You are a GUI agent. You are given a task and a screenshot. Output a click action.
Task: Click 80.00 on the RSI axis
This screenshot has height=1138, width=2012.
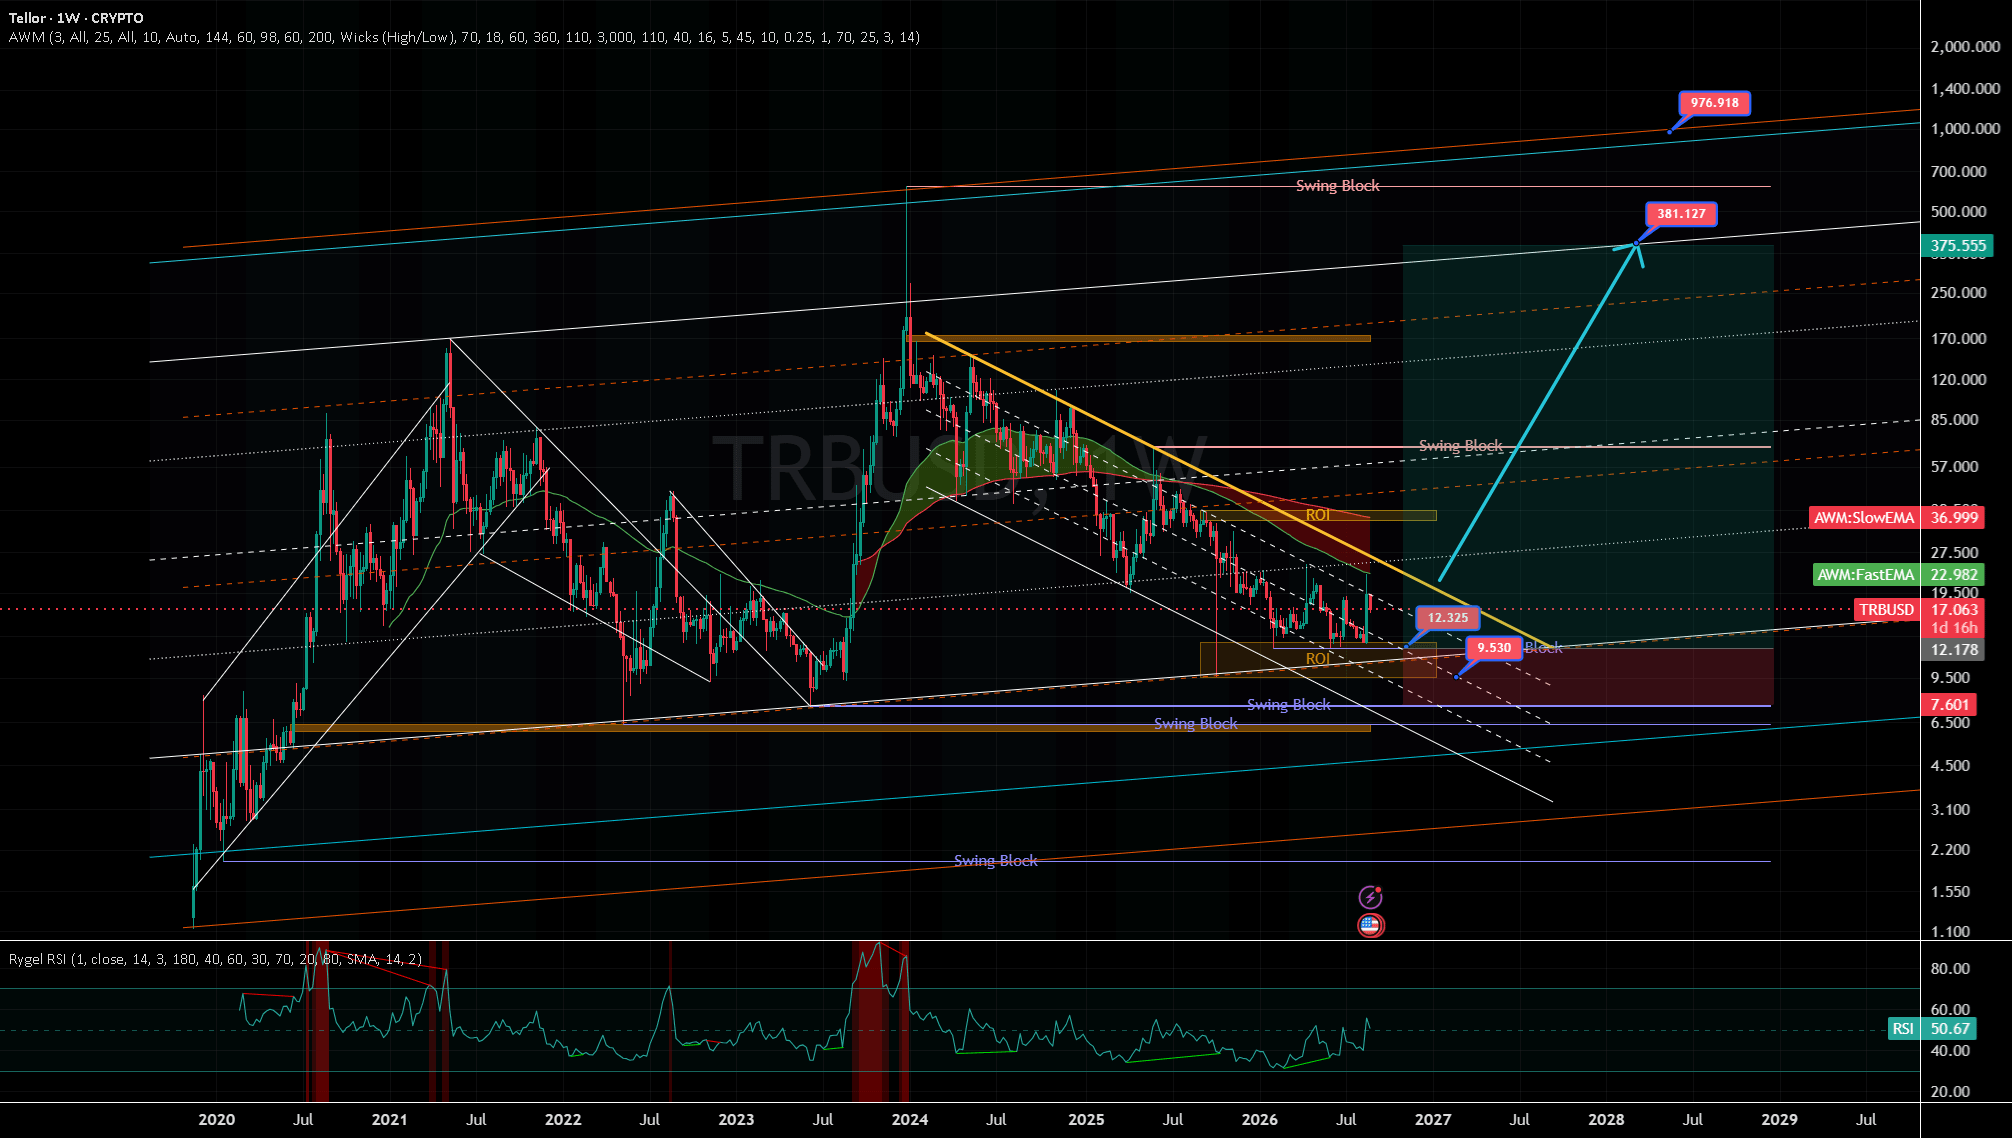(x=1951, y=969)
